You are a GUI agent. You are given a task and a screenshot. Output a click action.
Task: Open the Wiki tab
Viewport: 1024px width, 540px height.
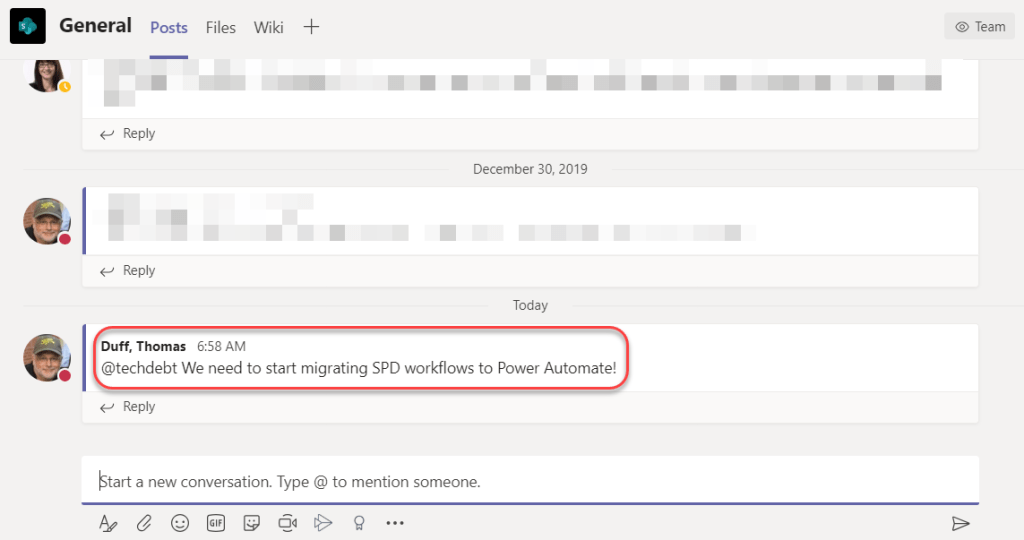tap(268, 27)
